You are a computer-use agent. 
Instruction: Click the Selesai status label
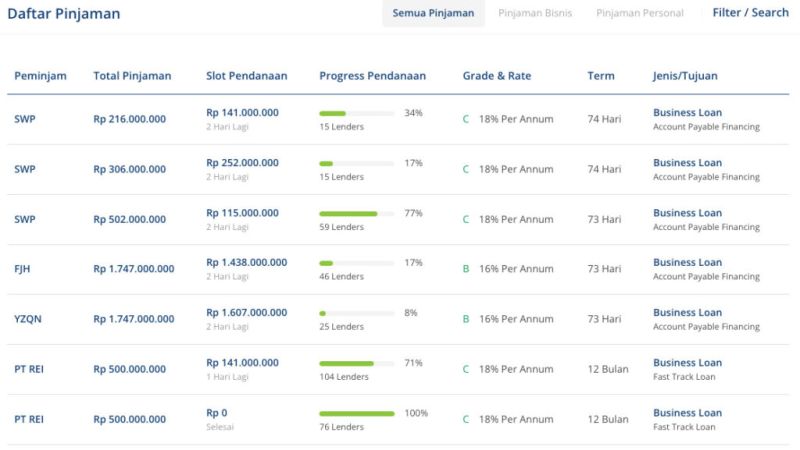tap(220, 427)
